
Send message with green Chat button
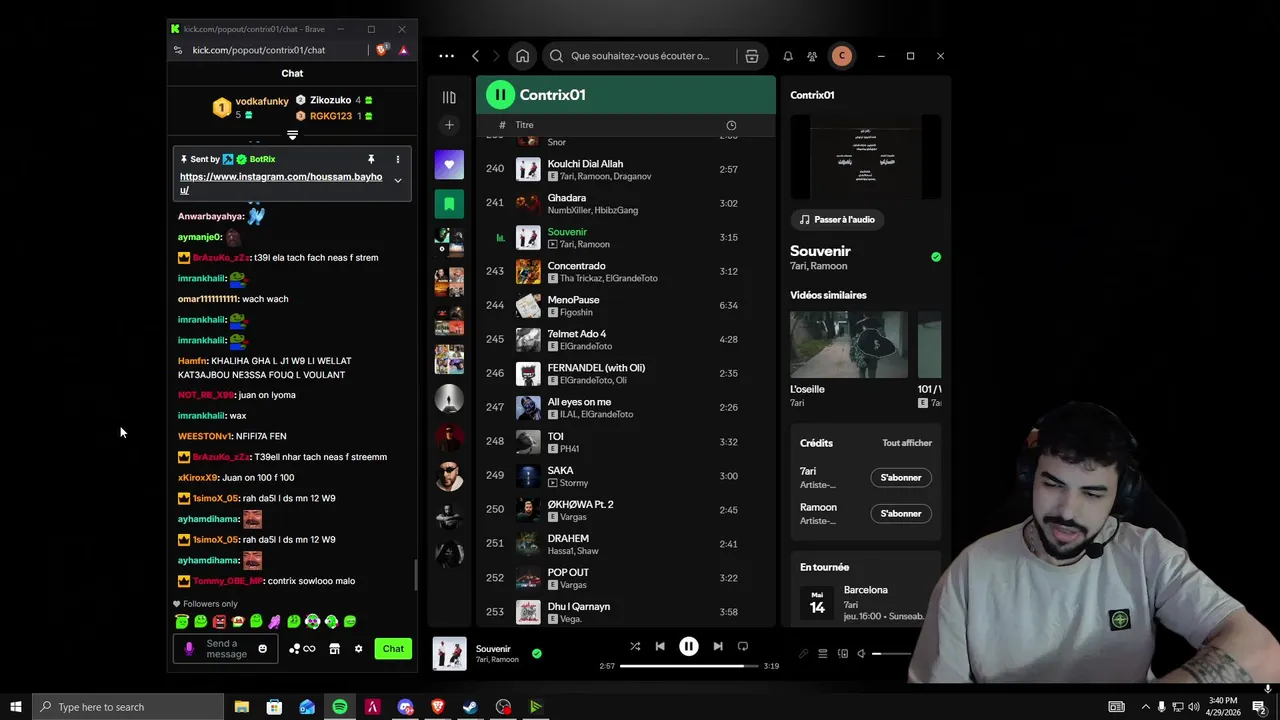[x=393, y=649]
